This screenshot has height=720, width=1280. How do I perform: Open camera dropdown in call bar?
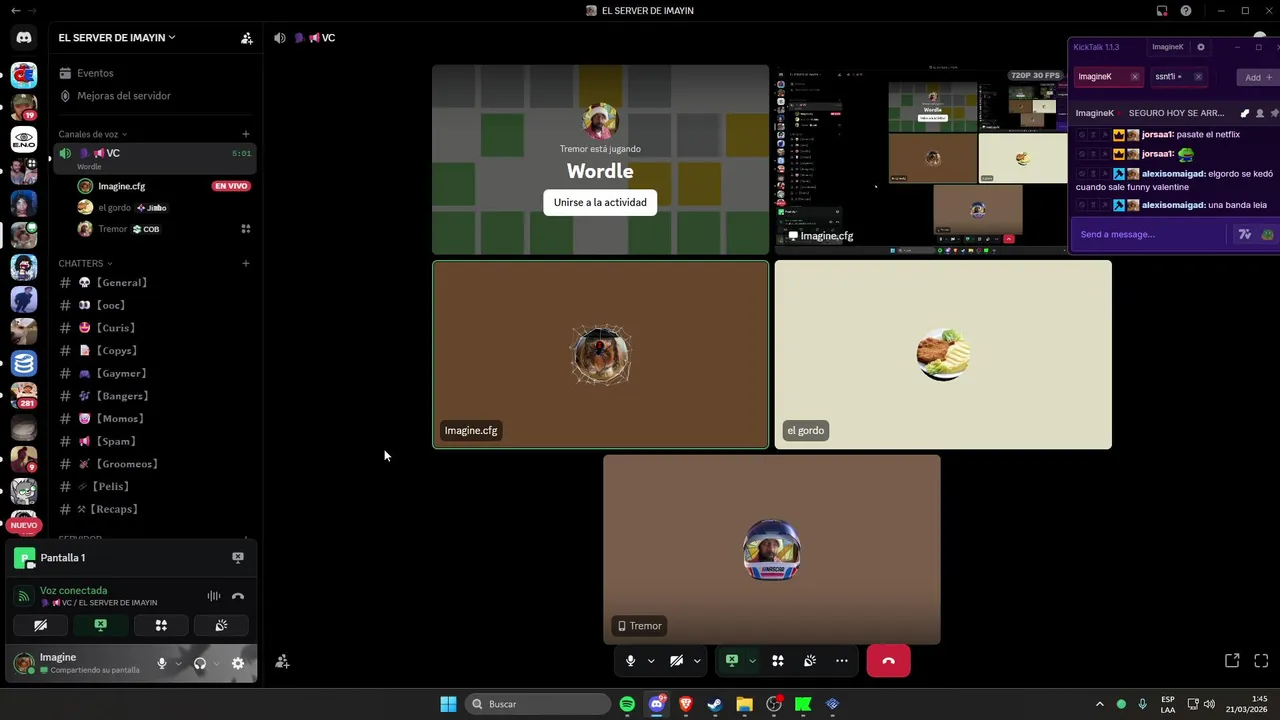point(697,661)
